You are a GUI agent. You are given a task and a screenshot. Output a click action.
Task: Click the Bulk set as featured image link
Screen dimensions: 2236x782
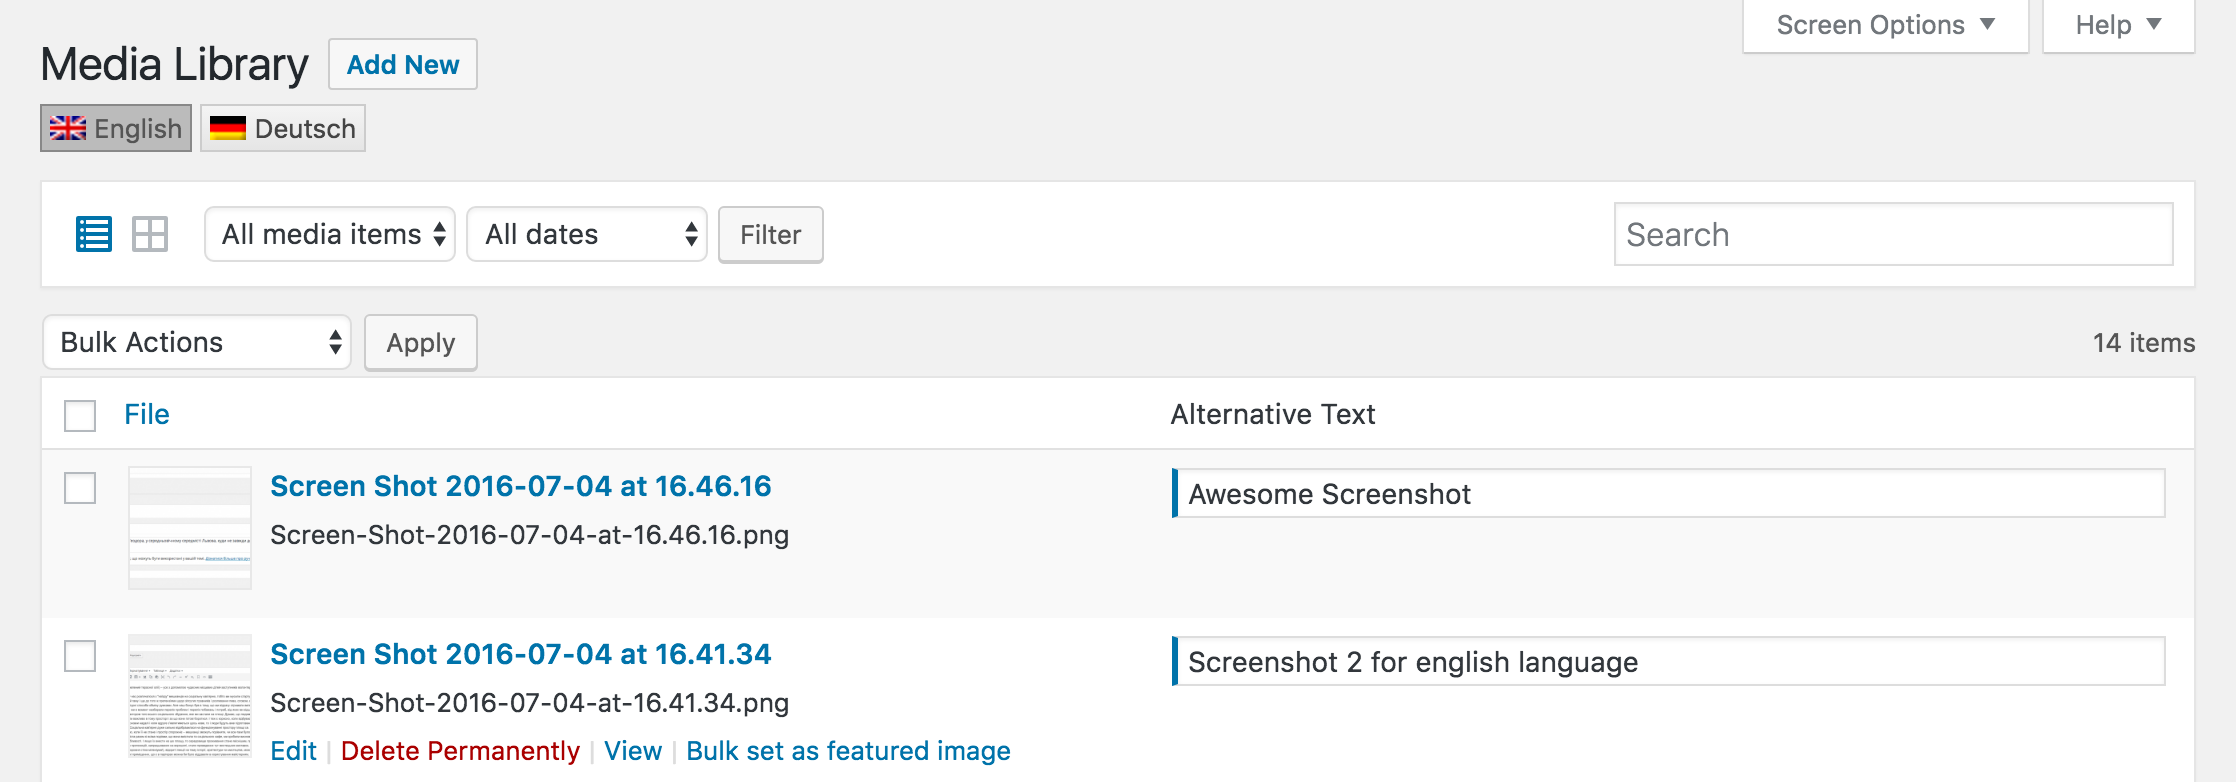point(848,751)
